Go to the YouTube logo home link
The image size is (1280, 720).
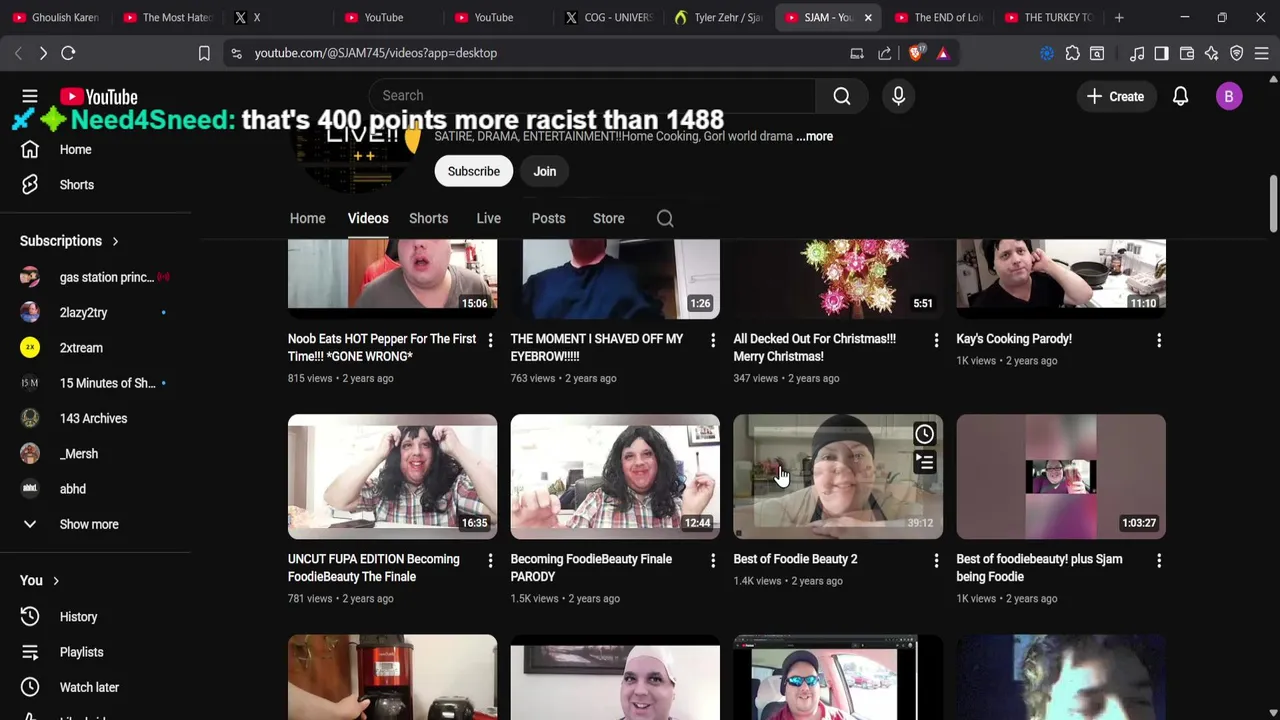98,97
